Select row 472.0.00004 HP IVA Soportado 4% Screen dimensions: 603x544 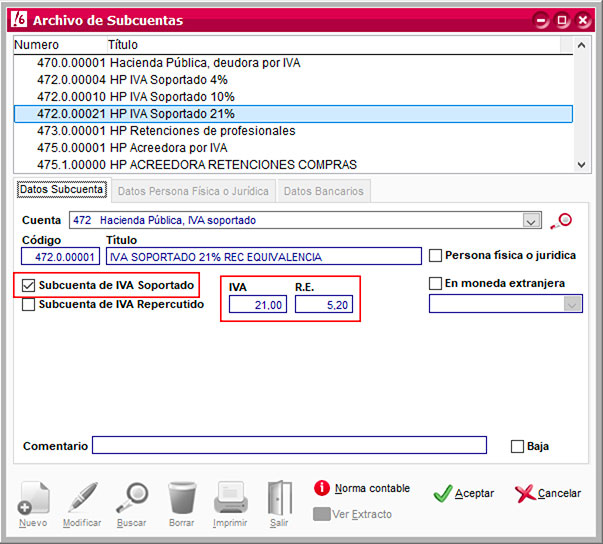coord(293,80)
